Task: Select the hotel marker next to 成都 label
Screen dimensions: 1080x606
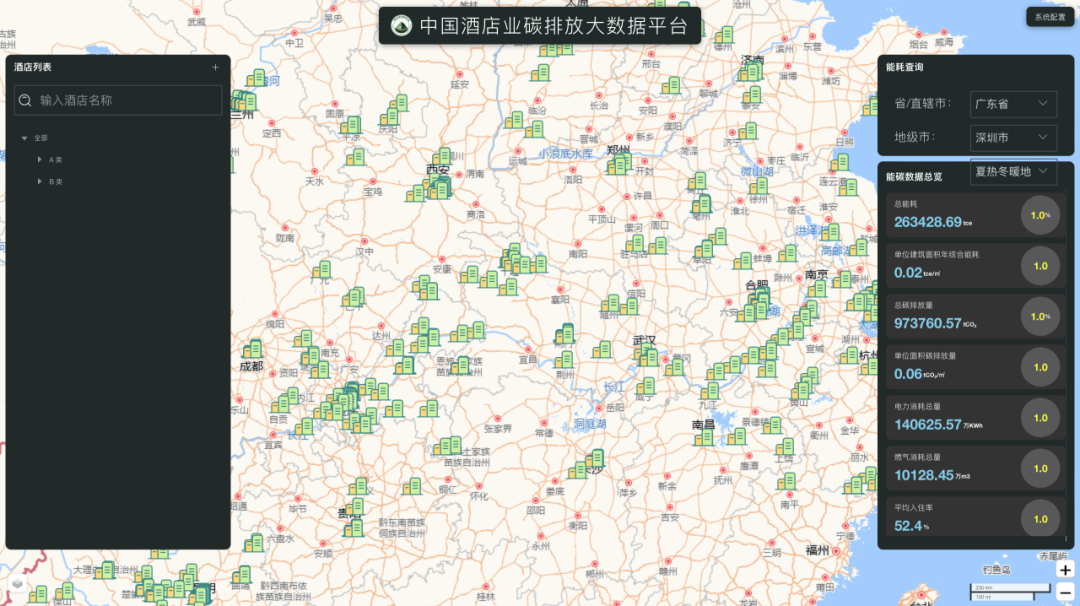Action: pos(253,350)
